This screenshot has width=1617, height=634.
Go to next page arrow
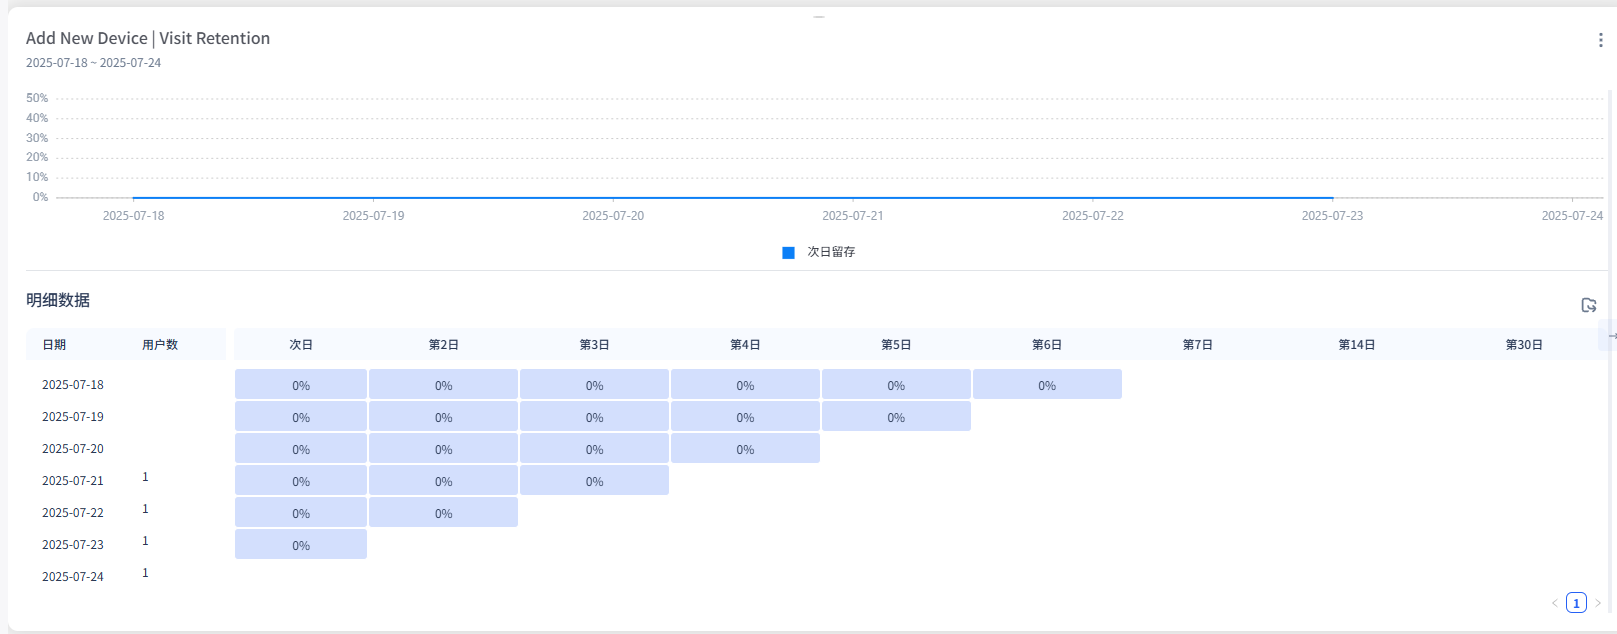[1598, 603]
